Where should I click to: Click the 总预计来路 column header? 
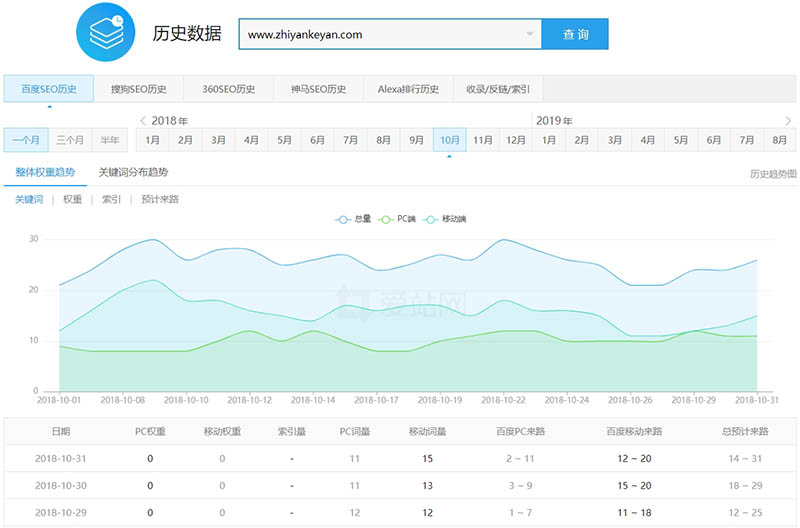(745, 431)
